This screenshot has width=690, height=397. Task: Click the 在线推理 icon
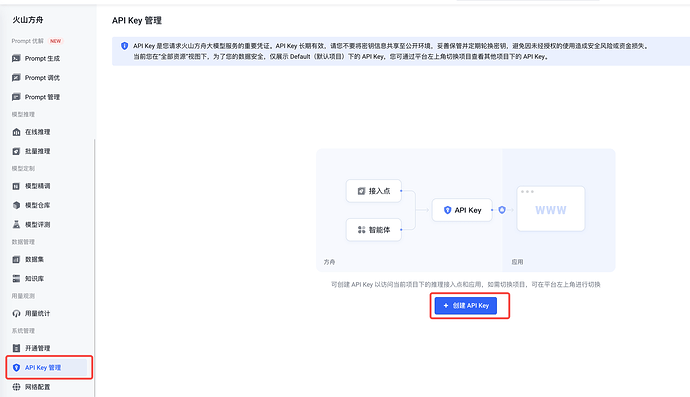tap(16, 132)
